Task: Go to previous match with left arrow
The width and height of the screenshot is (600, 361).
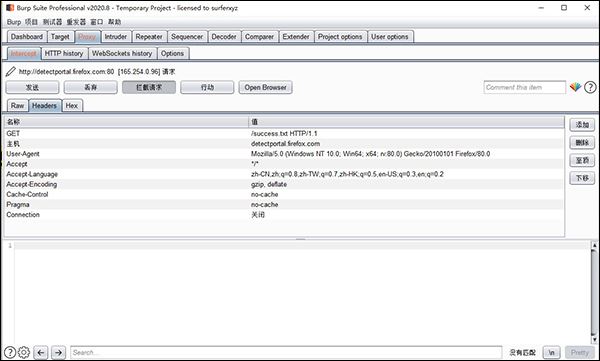Action: click(x=41, y=352)
